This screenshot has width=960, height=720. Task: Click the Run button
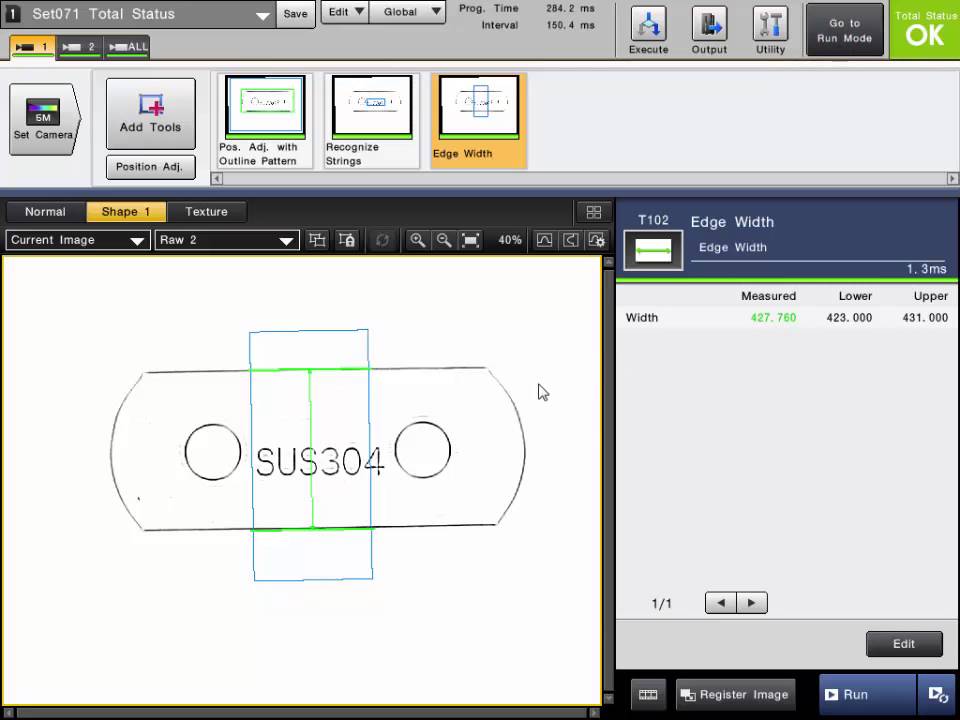tap(868, 694)
